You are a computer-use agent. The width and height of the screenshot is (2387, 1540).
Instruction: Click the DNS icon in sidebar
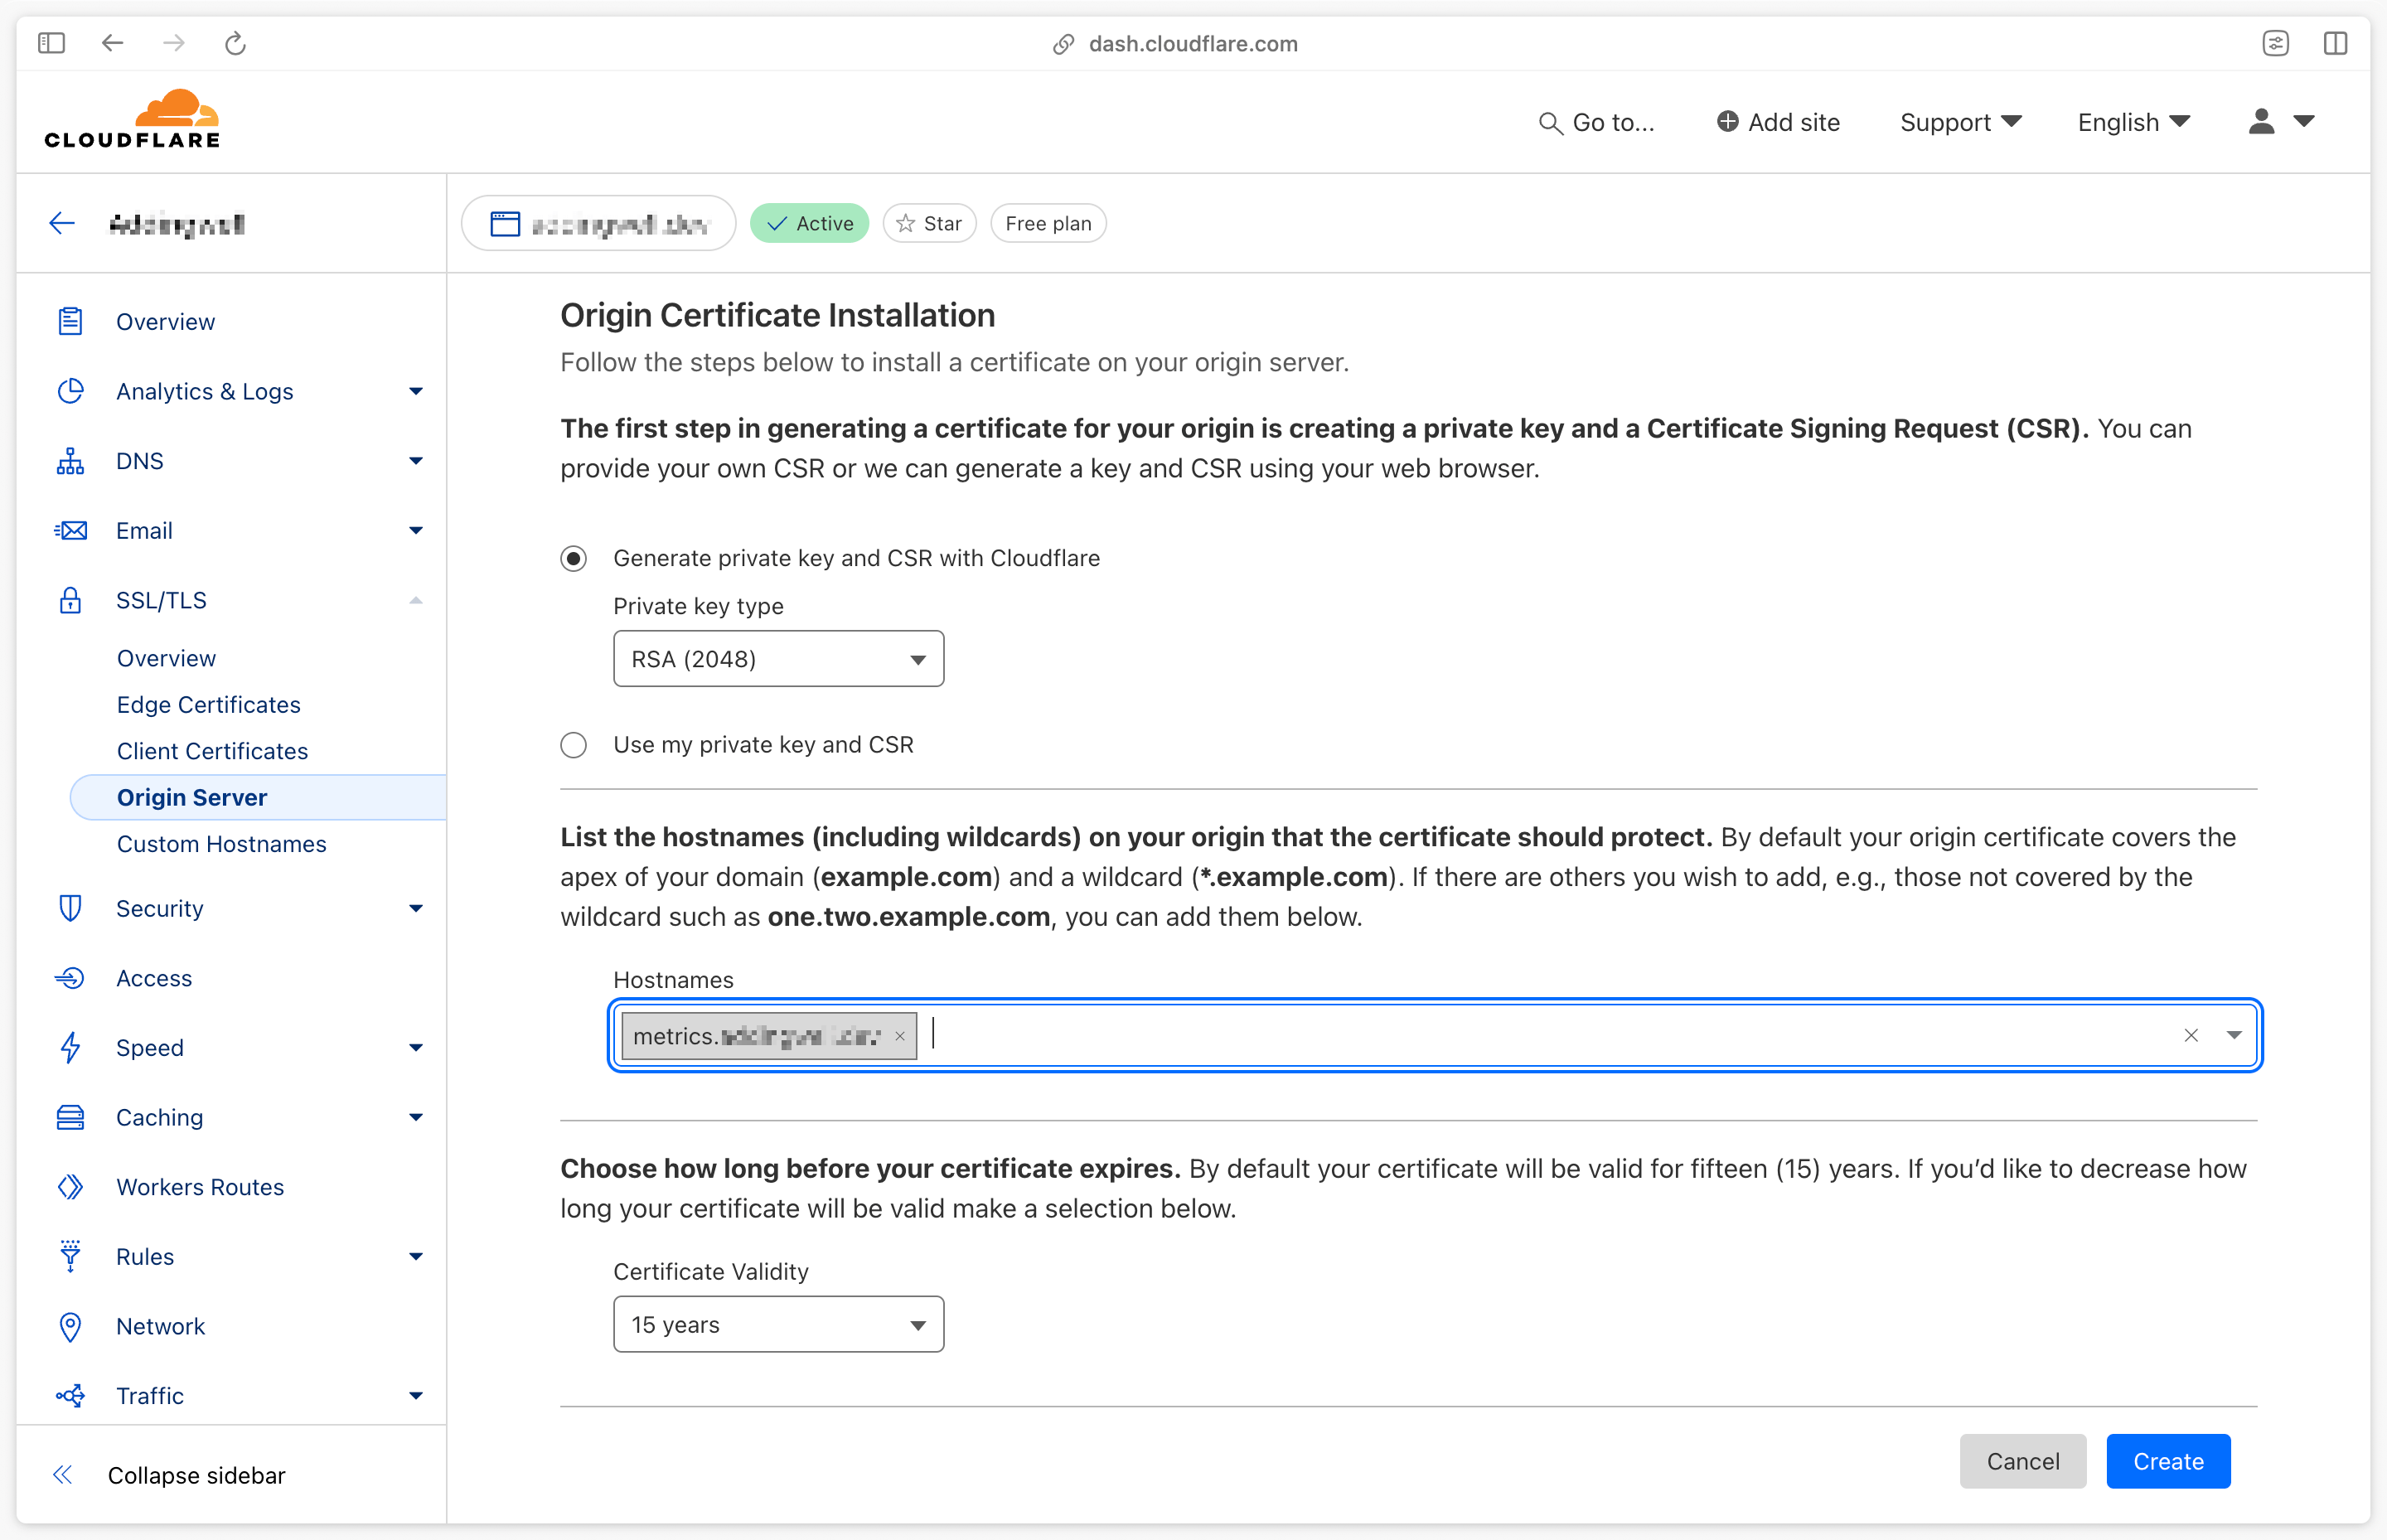coord(70,459)
